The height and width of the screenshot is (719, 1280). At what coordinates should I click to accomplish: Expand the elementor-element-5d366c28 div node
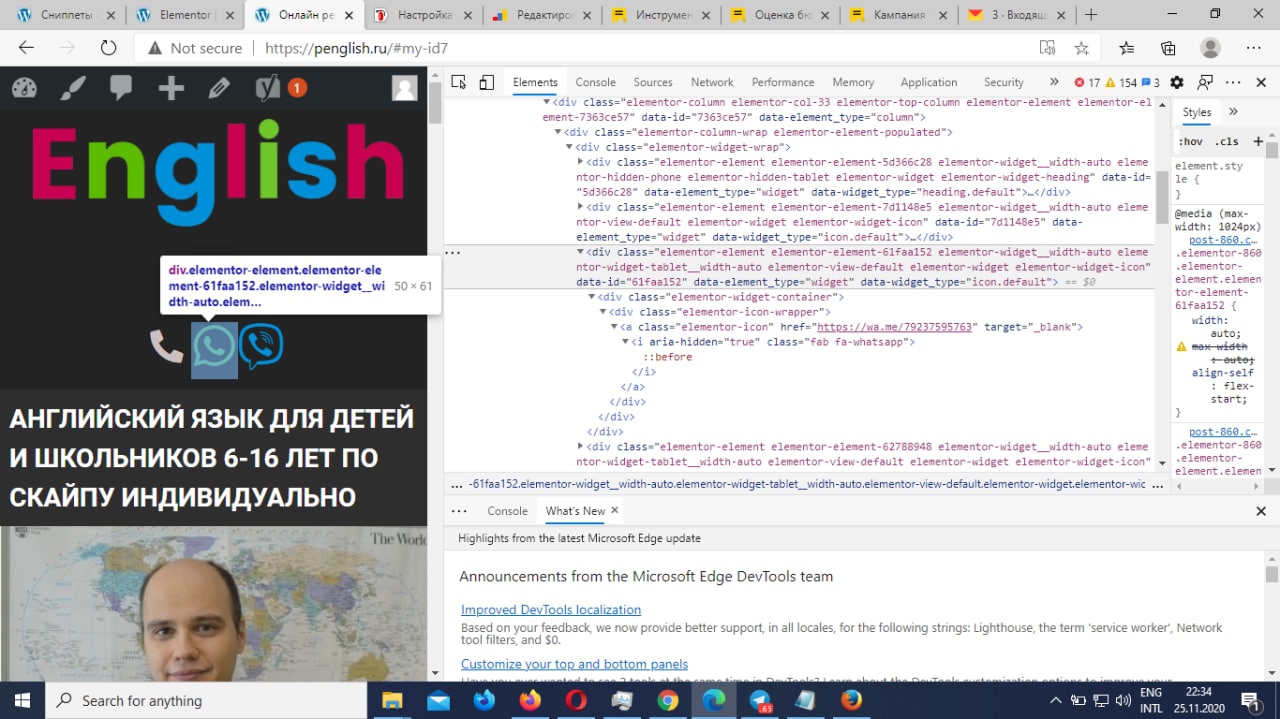[x=581, y=162]
